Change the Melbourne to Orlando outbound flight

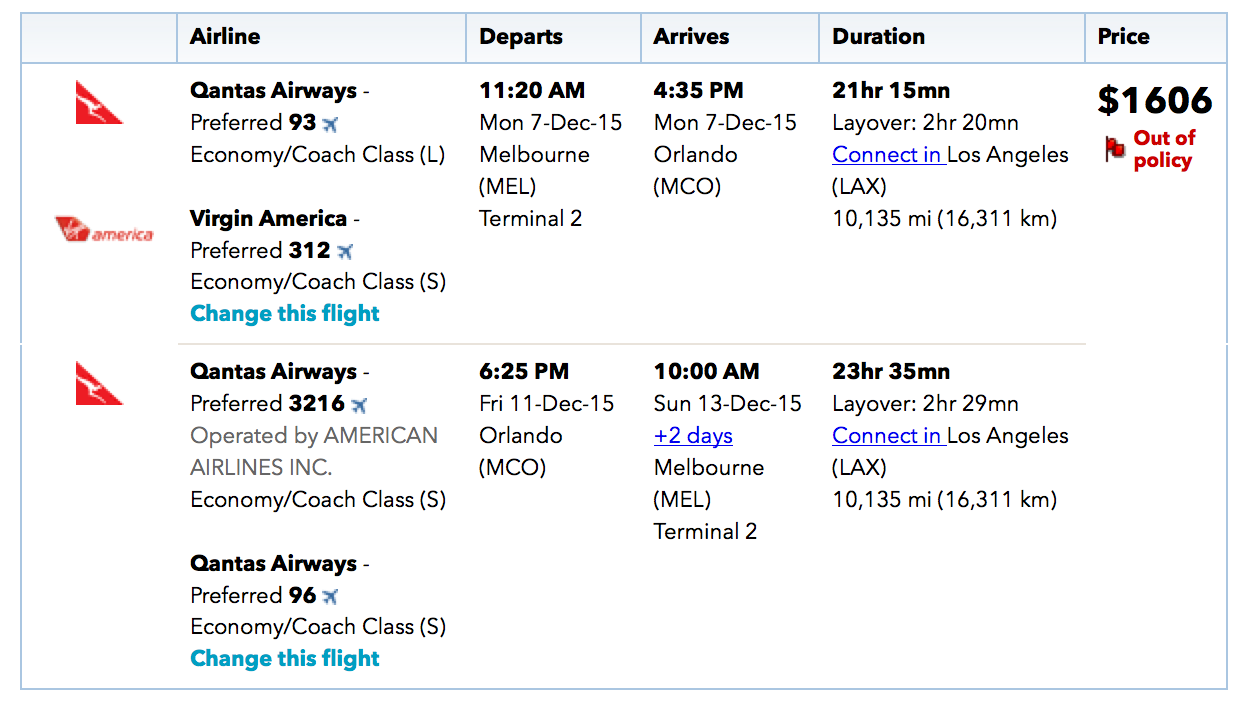coord(285,314)
